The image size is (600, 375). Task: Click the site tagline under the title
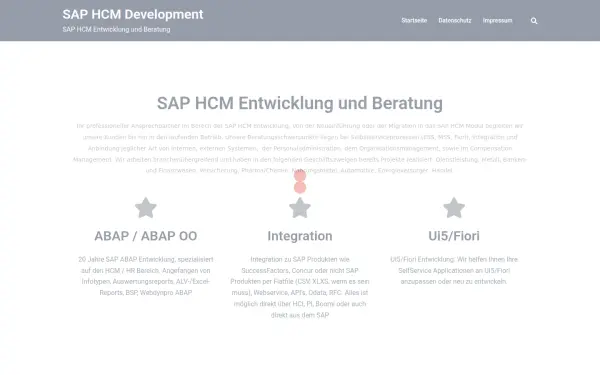coord(116,29)
